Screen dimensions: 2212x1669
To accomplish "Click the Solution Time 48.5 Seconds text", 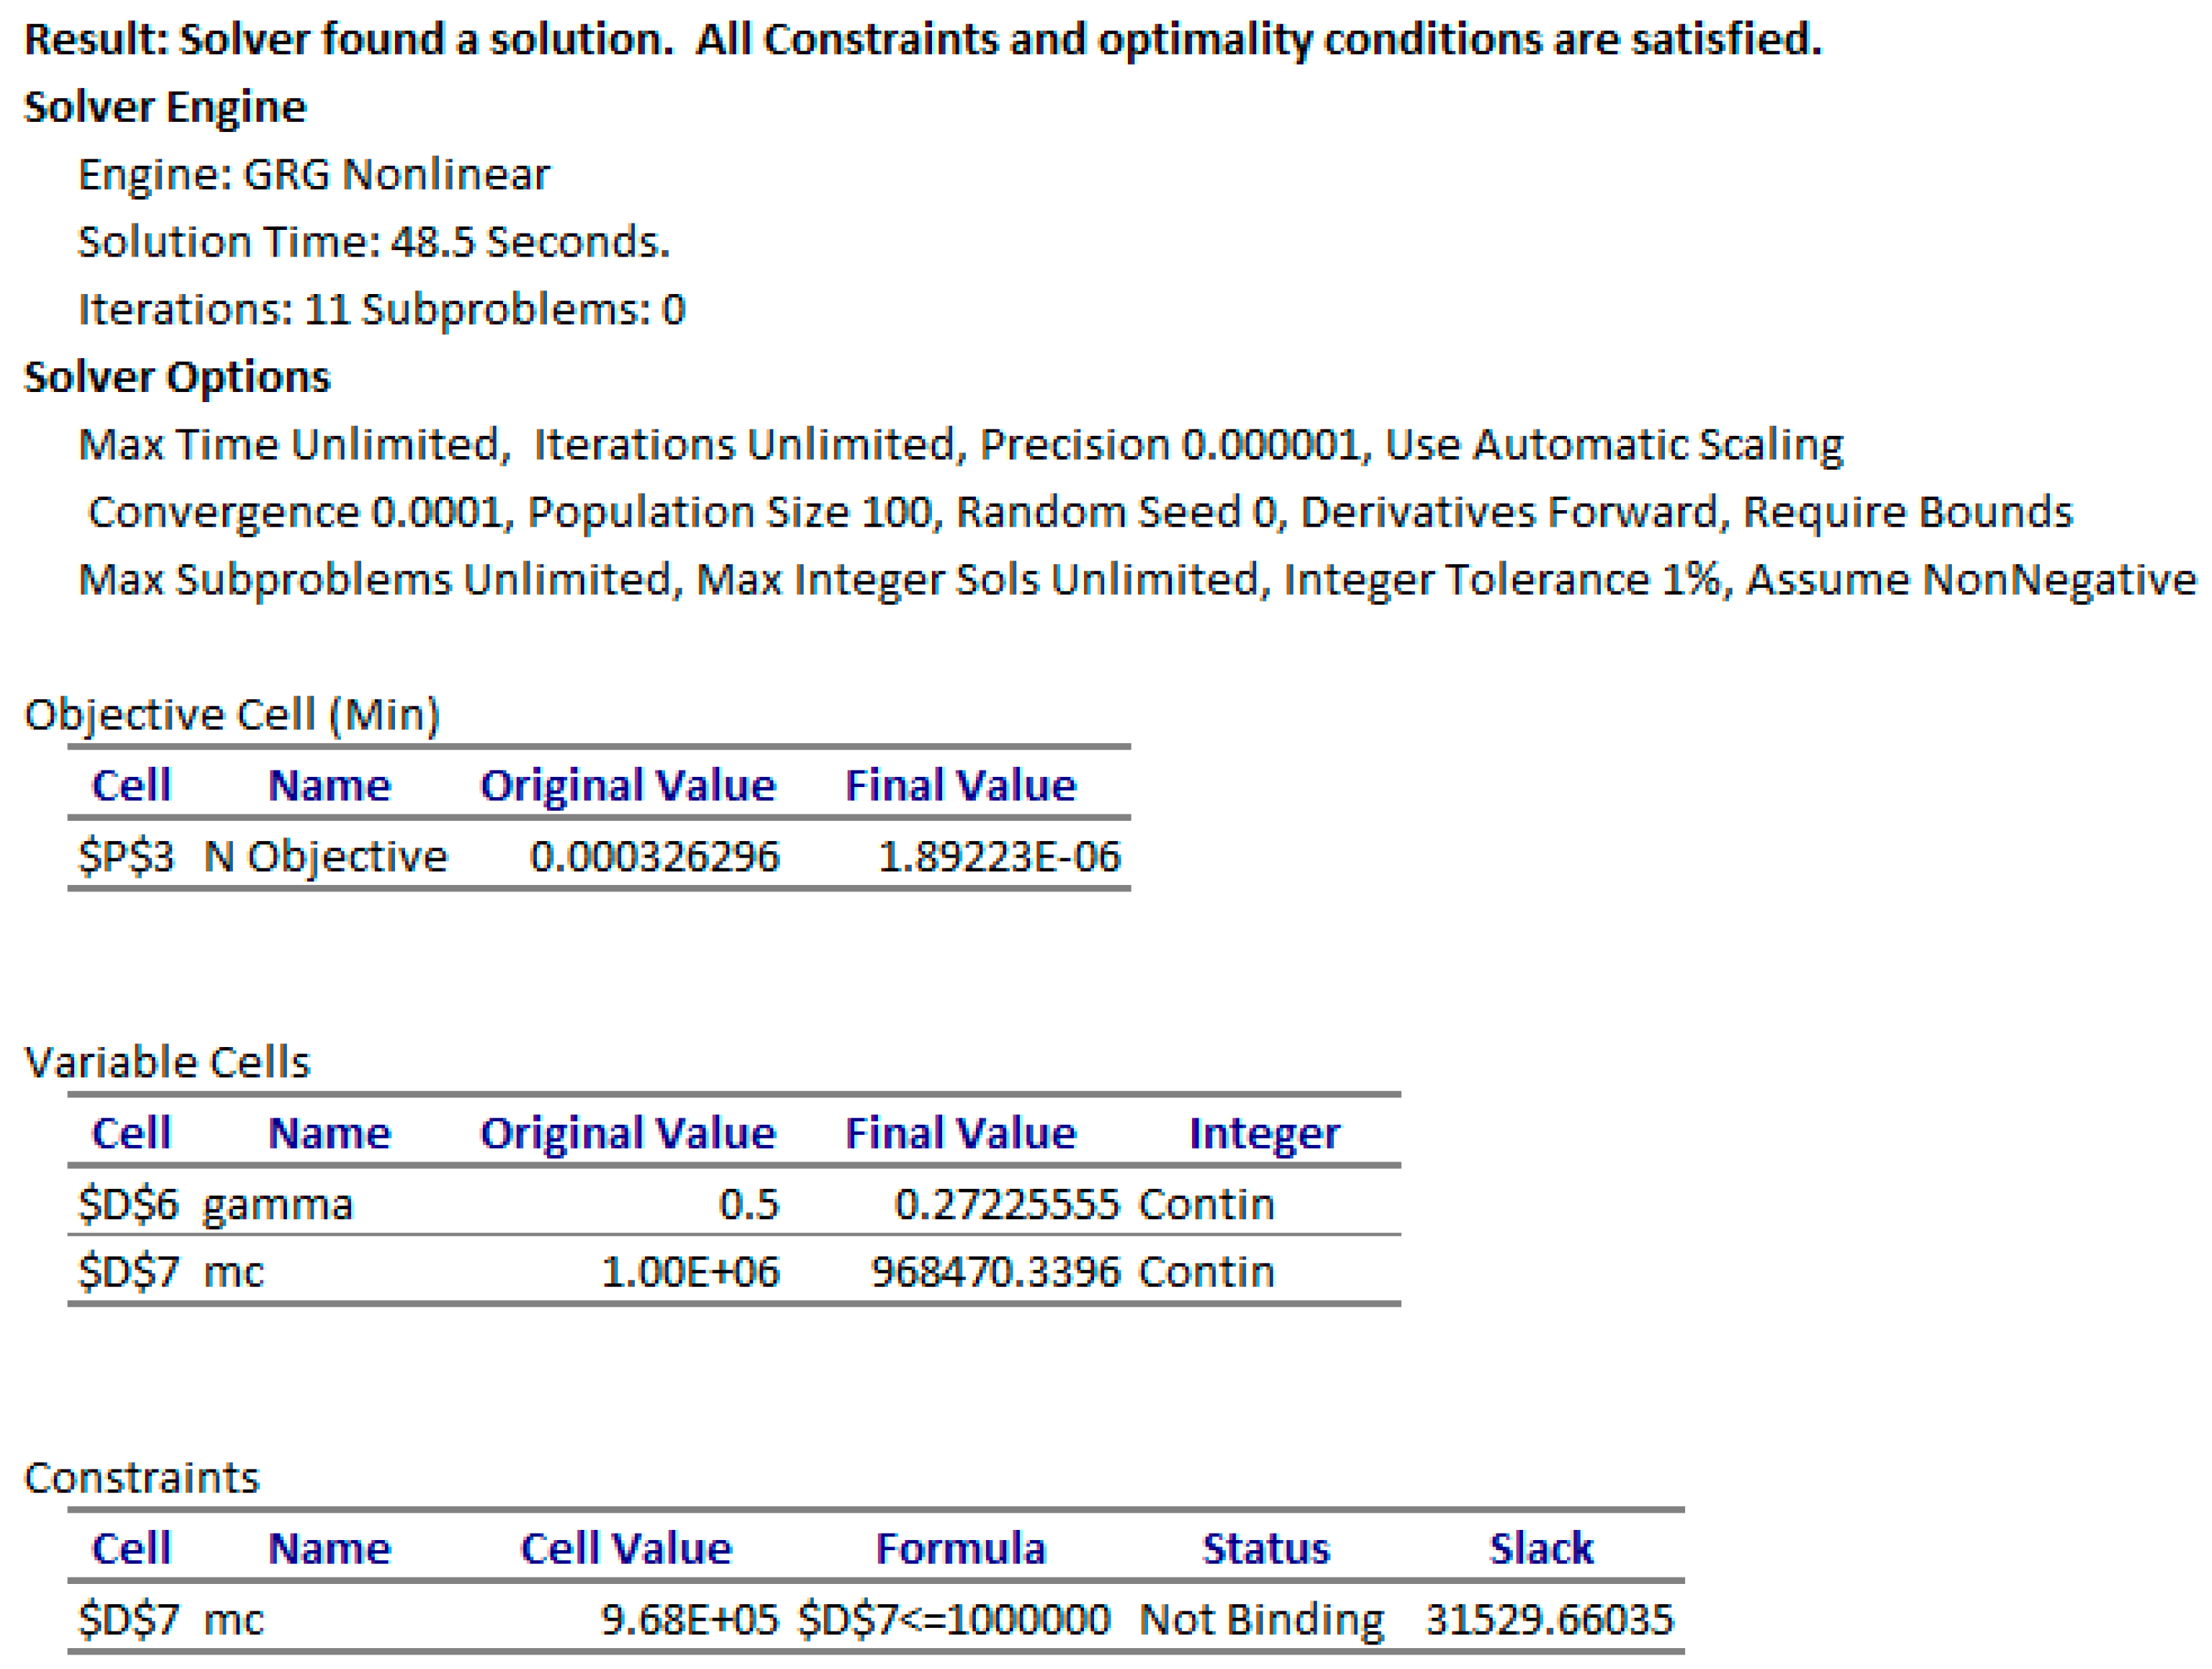I will [x=374, y=242].
